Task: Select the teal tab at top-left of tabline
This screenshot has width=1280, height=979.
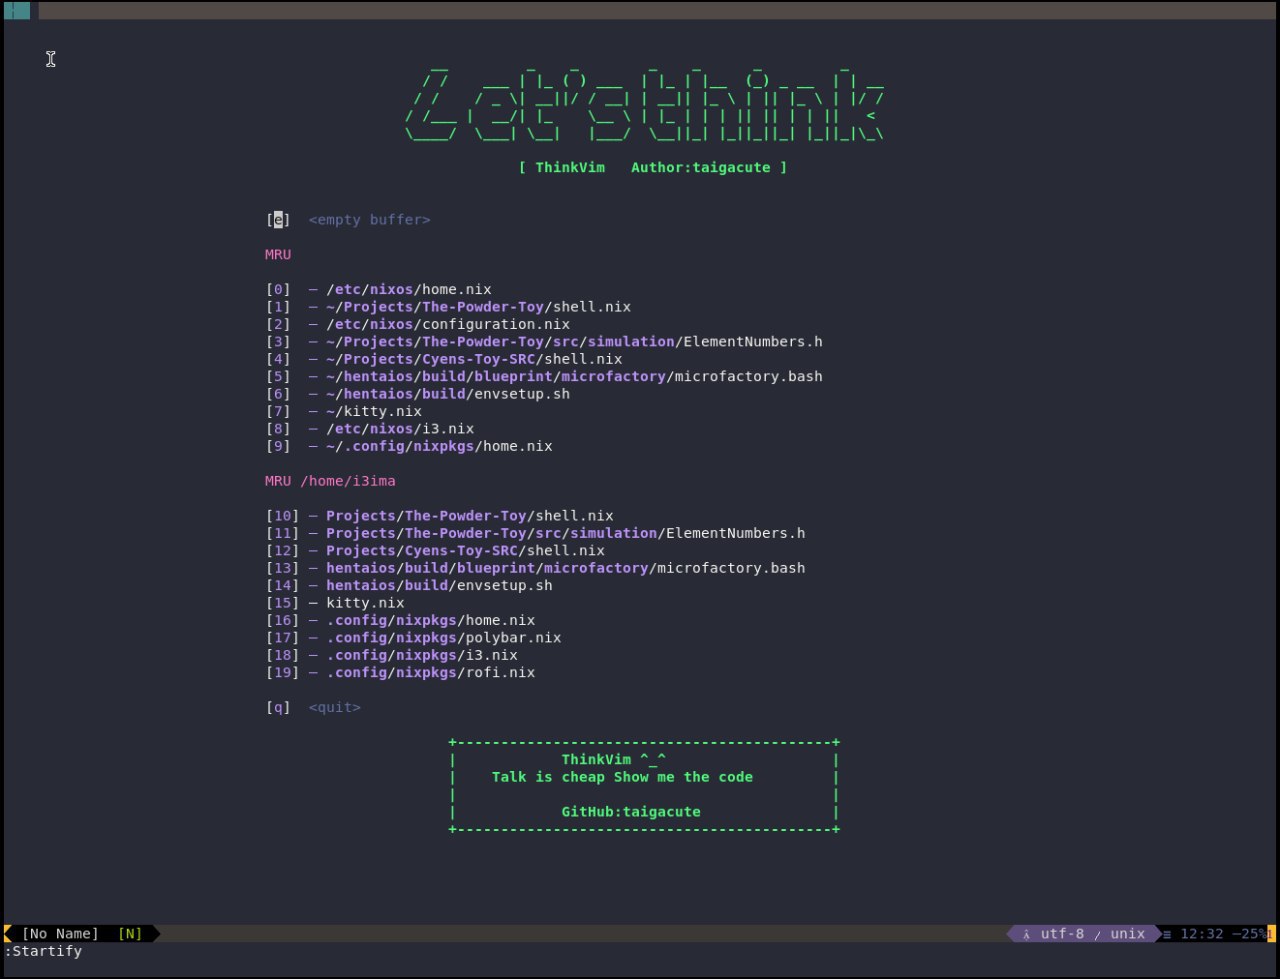Action: (x=17, y=11)
